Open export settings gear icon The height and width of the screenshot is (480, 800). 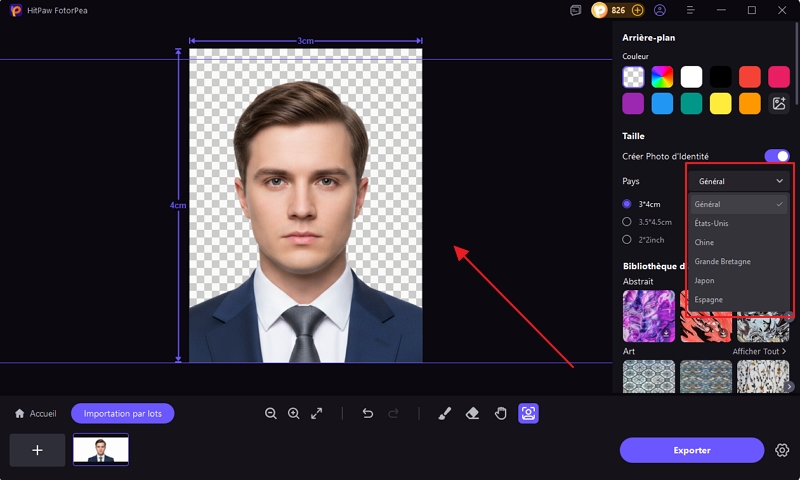pos(782,450)
